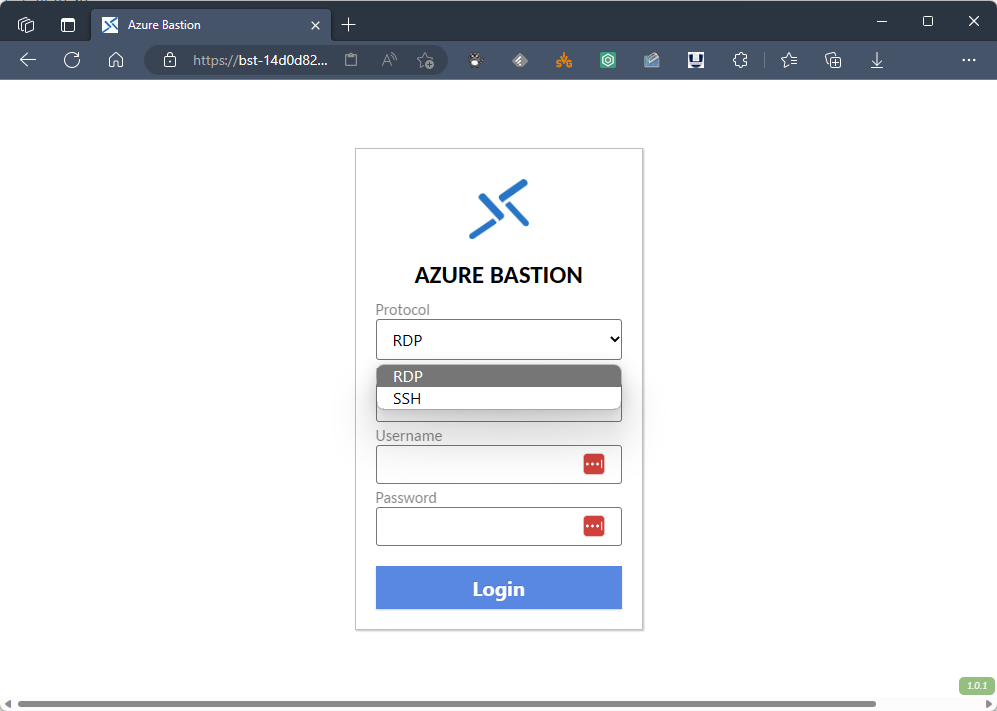
Task: Open the dark U-shaped extension icon
Action: (696, 60)
